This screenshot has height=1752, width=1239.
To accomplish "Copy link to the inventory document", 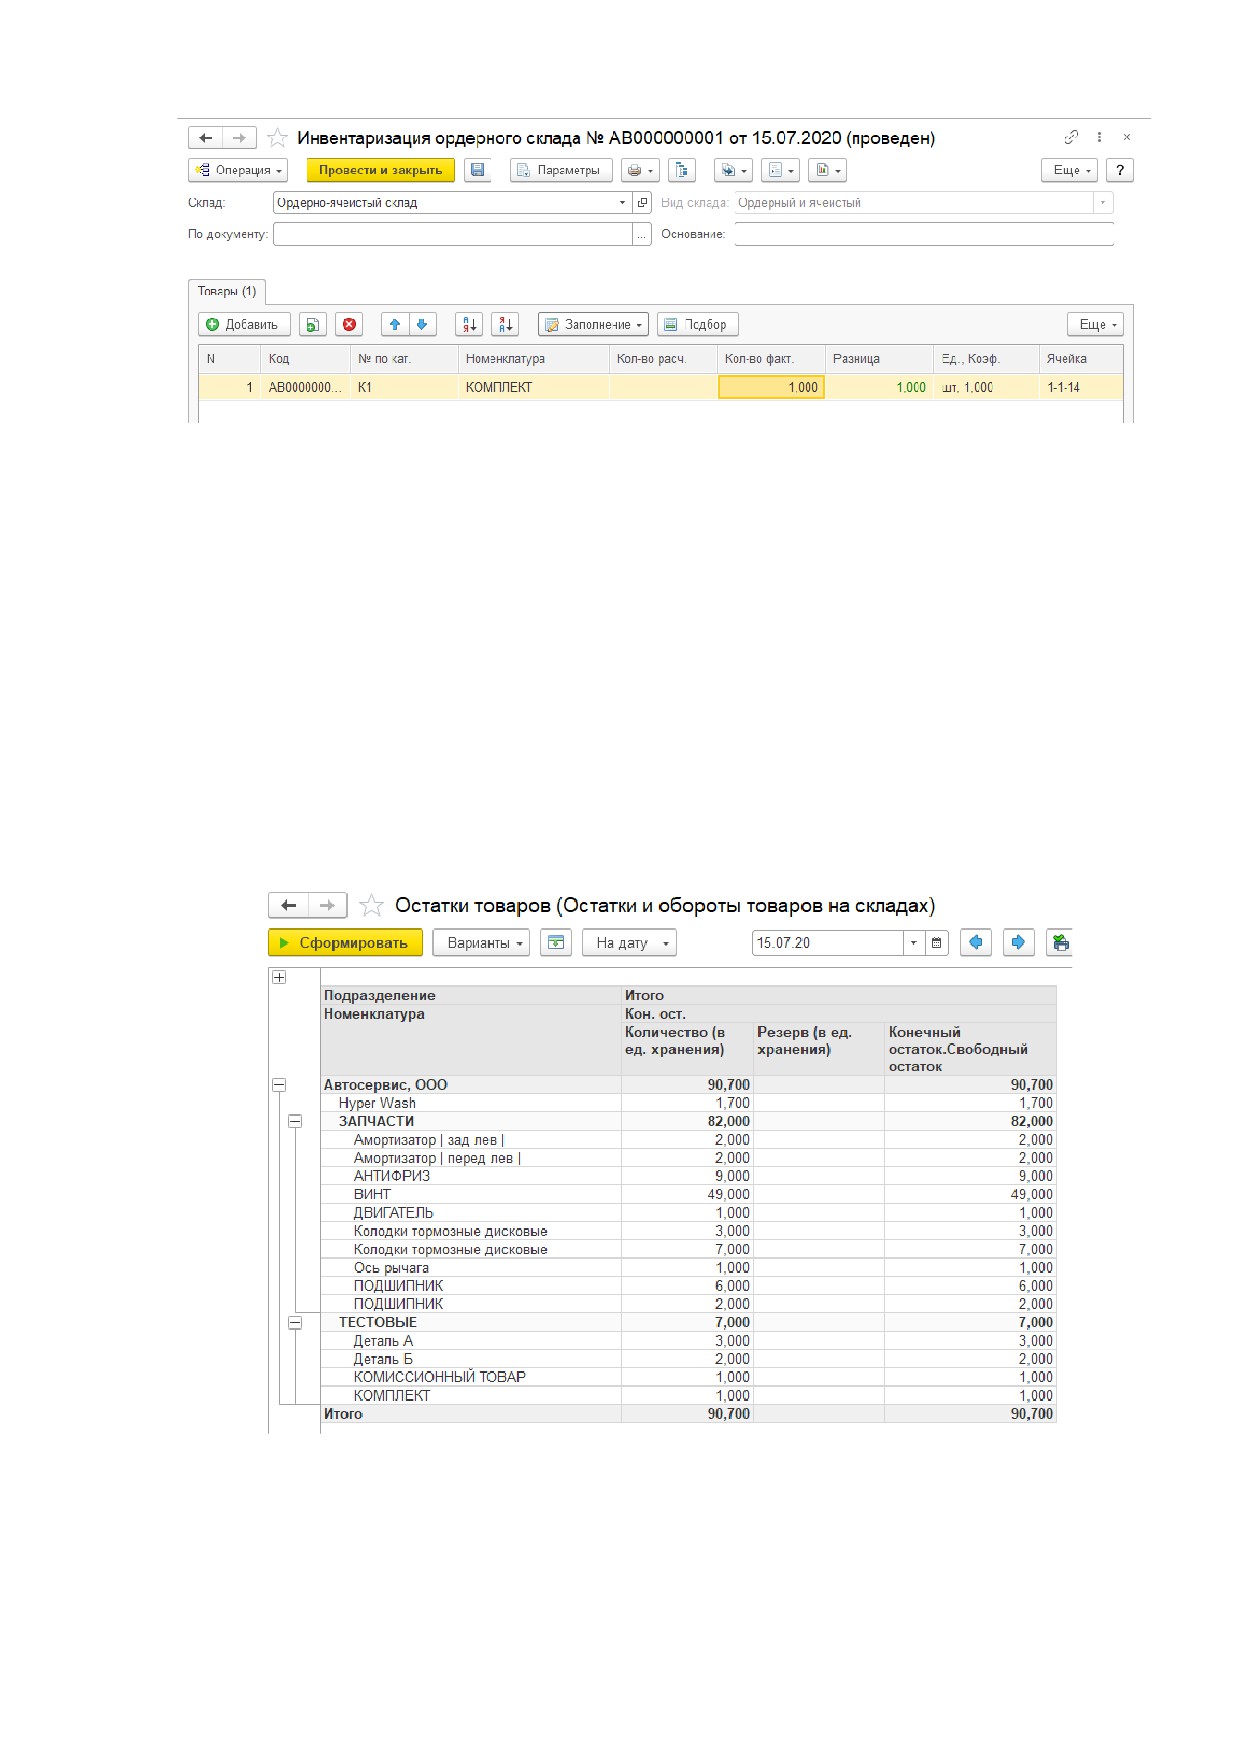I will point(1071,137).
